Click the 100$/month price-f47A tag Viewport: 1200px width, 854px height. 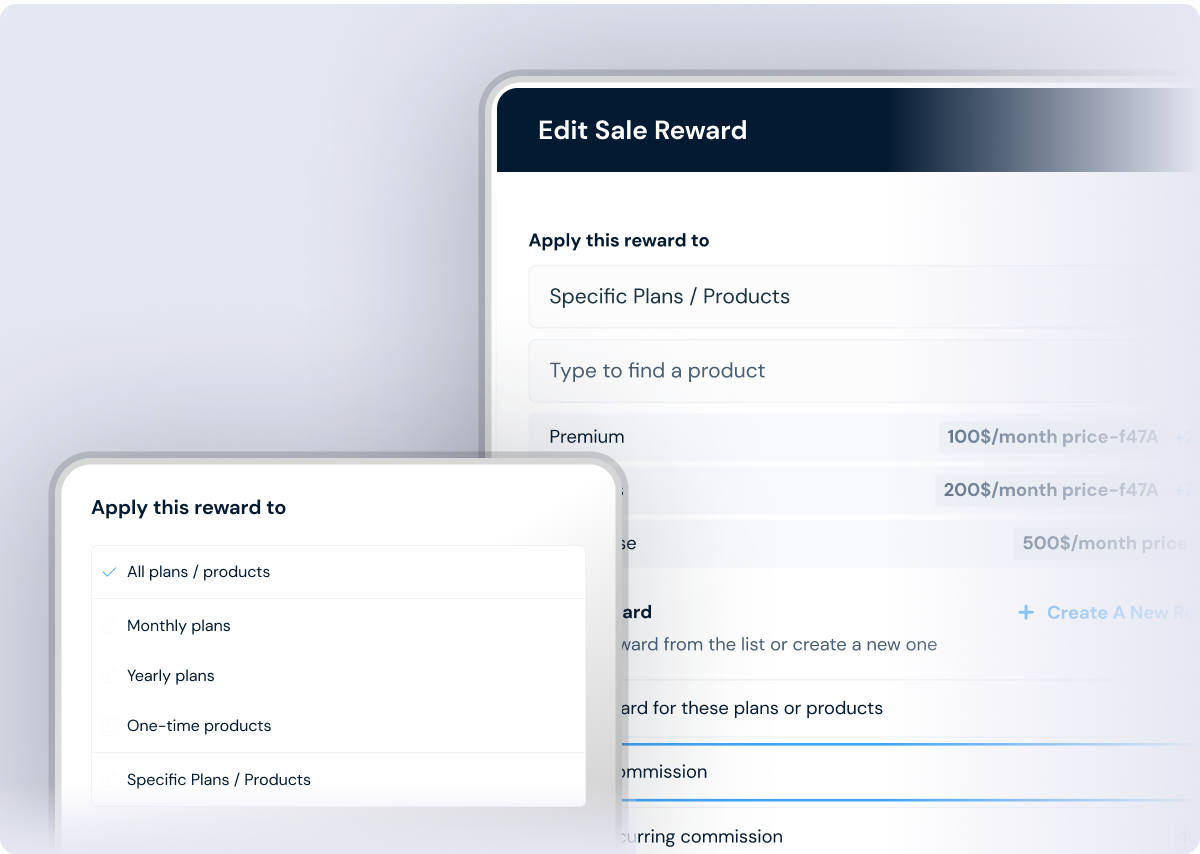1052,437
